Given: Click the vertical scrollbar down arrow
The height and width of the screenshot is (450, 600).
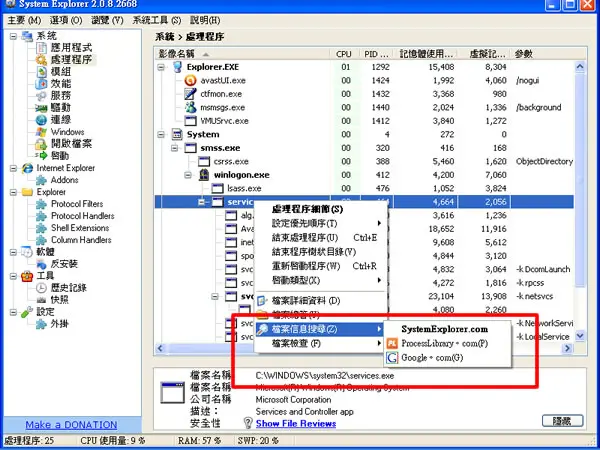Looking at the screenshot, I should (580, 336).
